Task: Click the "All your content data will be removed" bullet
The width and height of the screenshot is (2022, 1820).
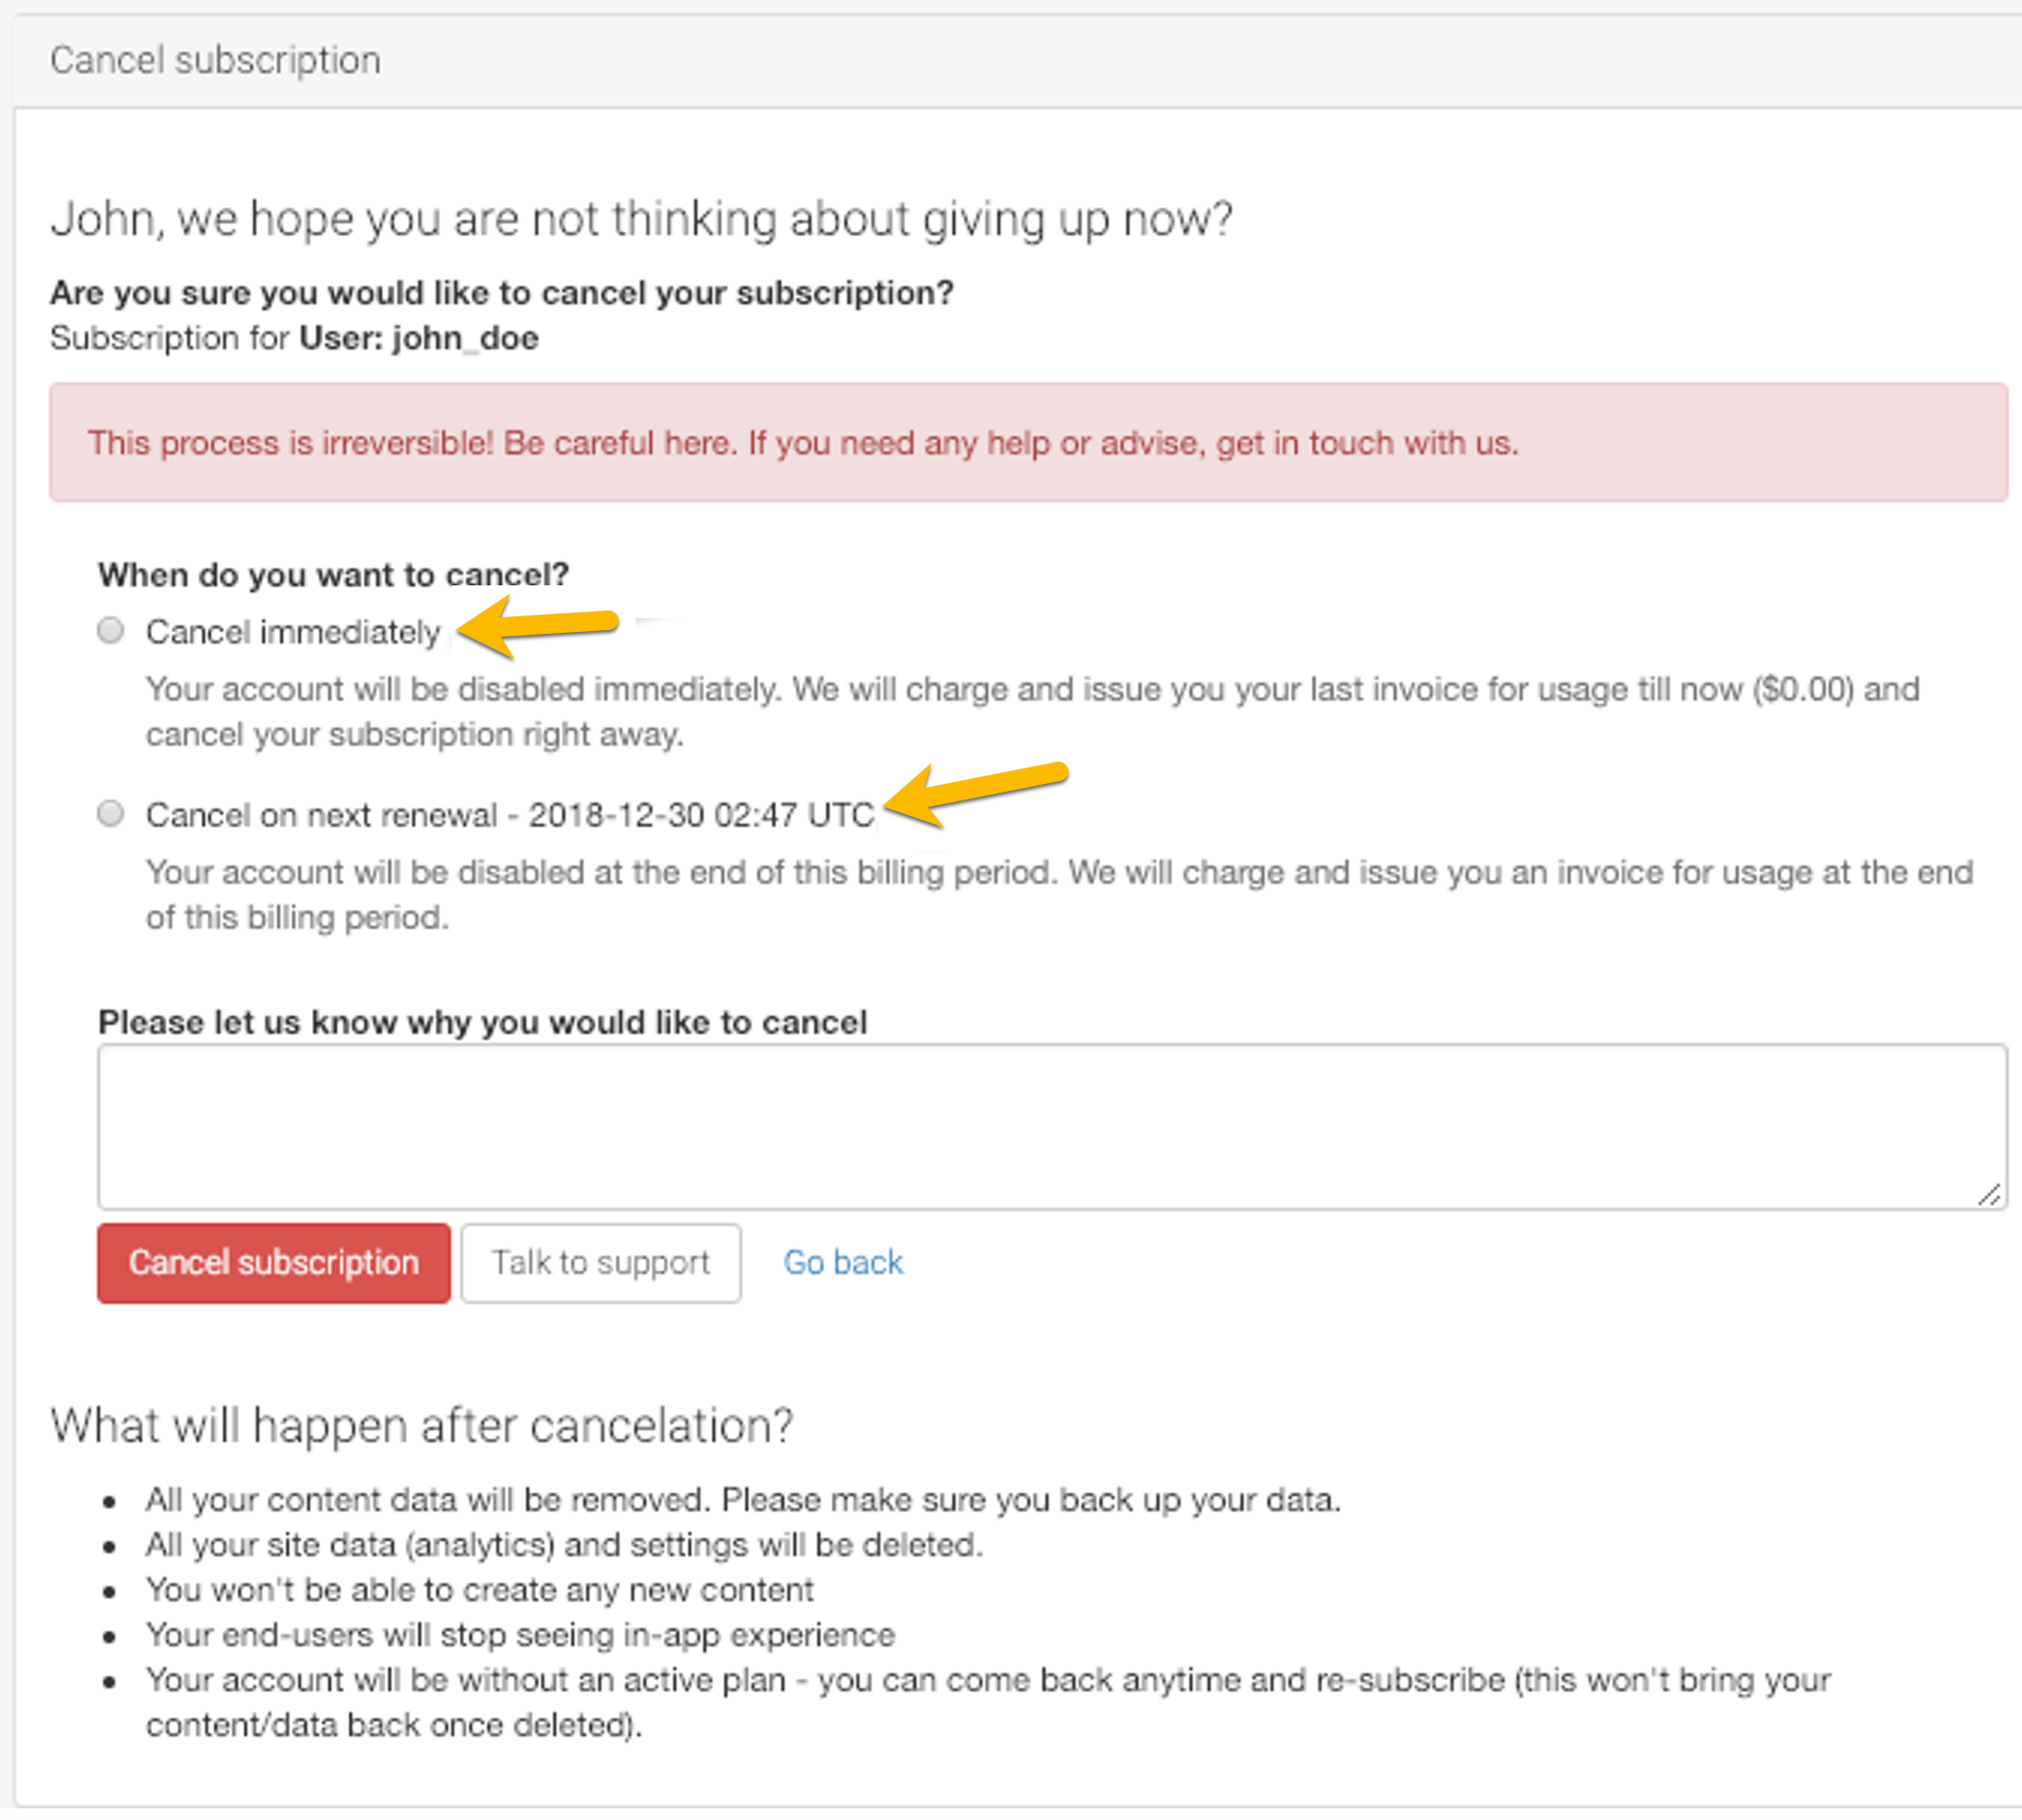Action: point(742,1500)
